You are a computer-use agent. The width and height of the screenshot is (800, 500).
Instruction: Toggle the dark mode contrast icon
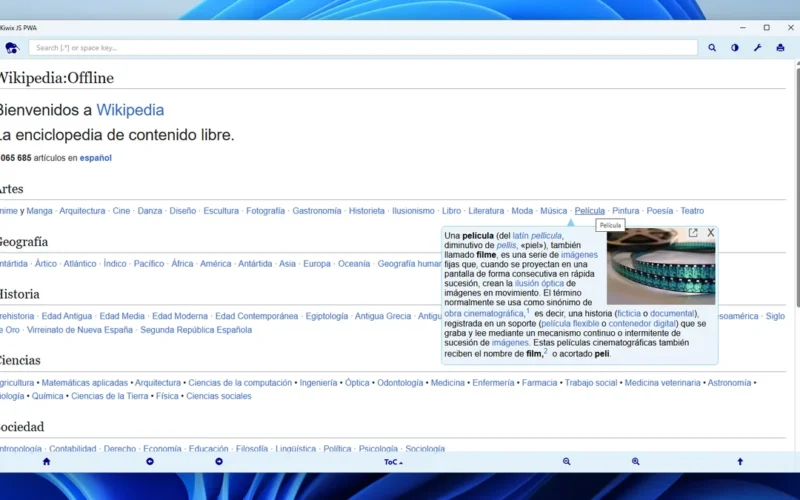click(x=735, y=48)
